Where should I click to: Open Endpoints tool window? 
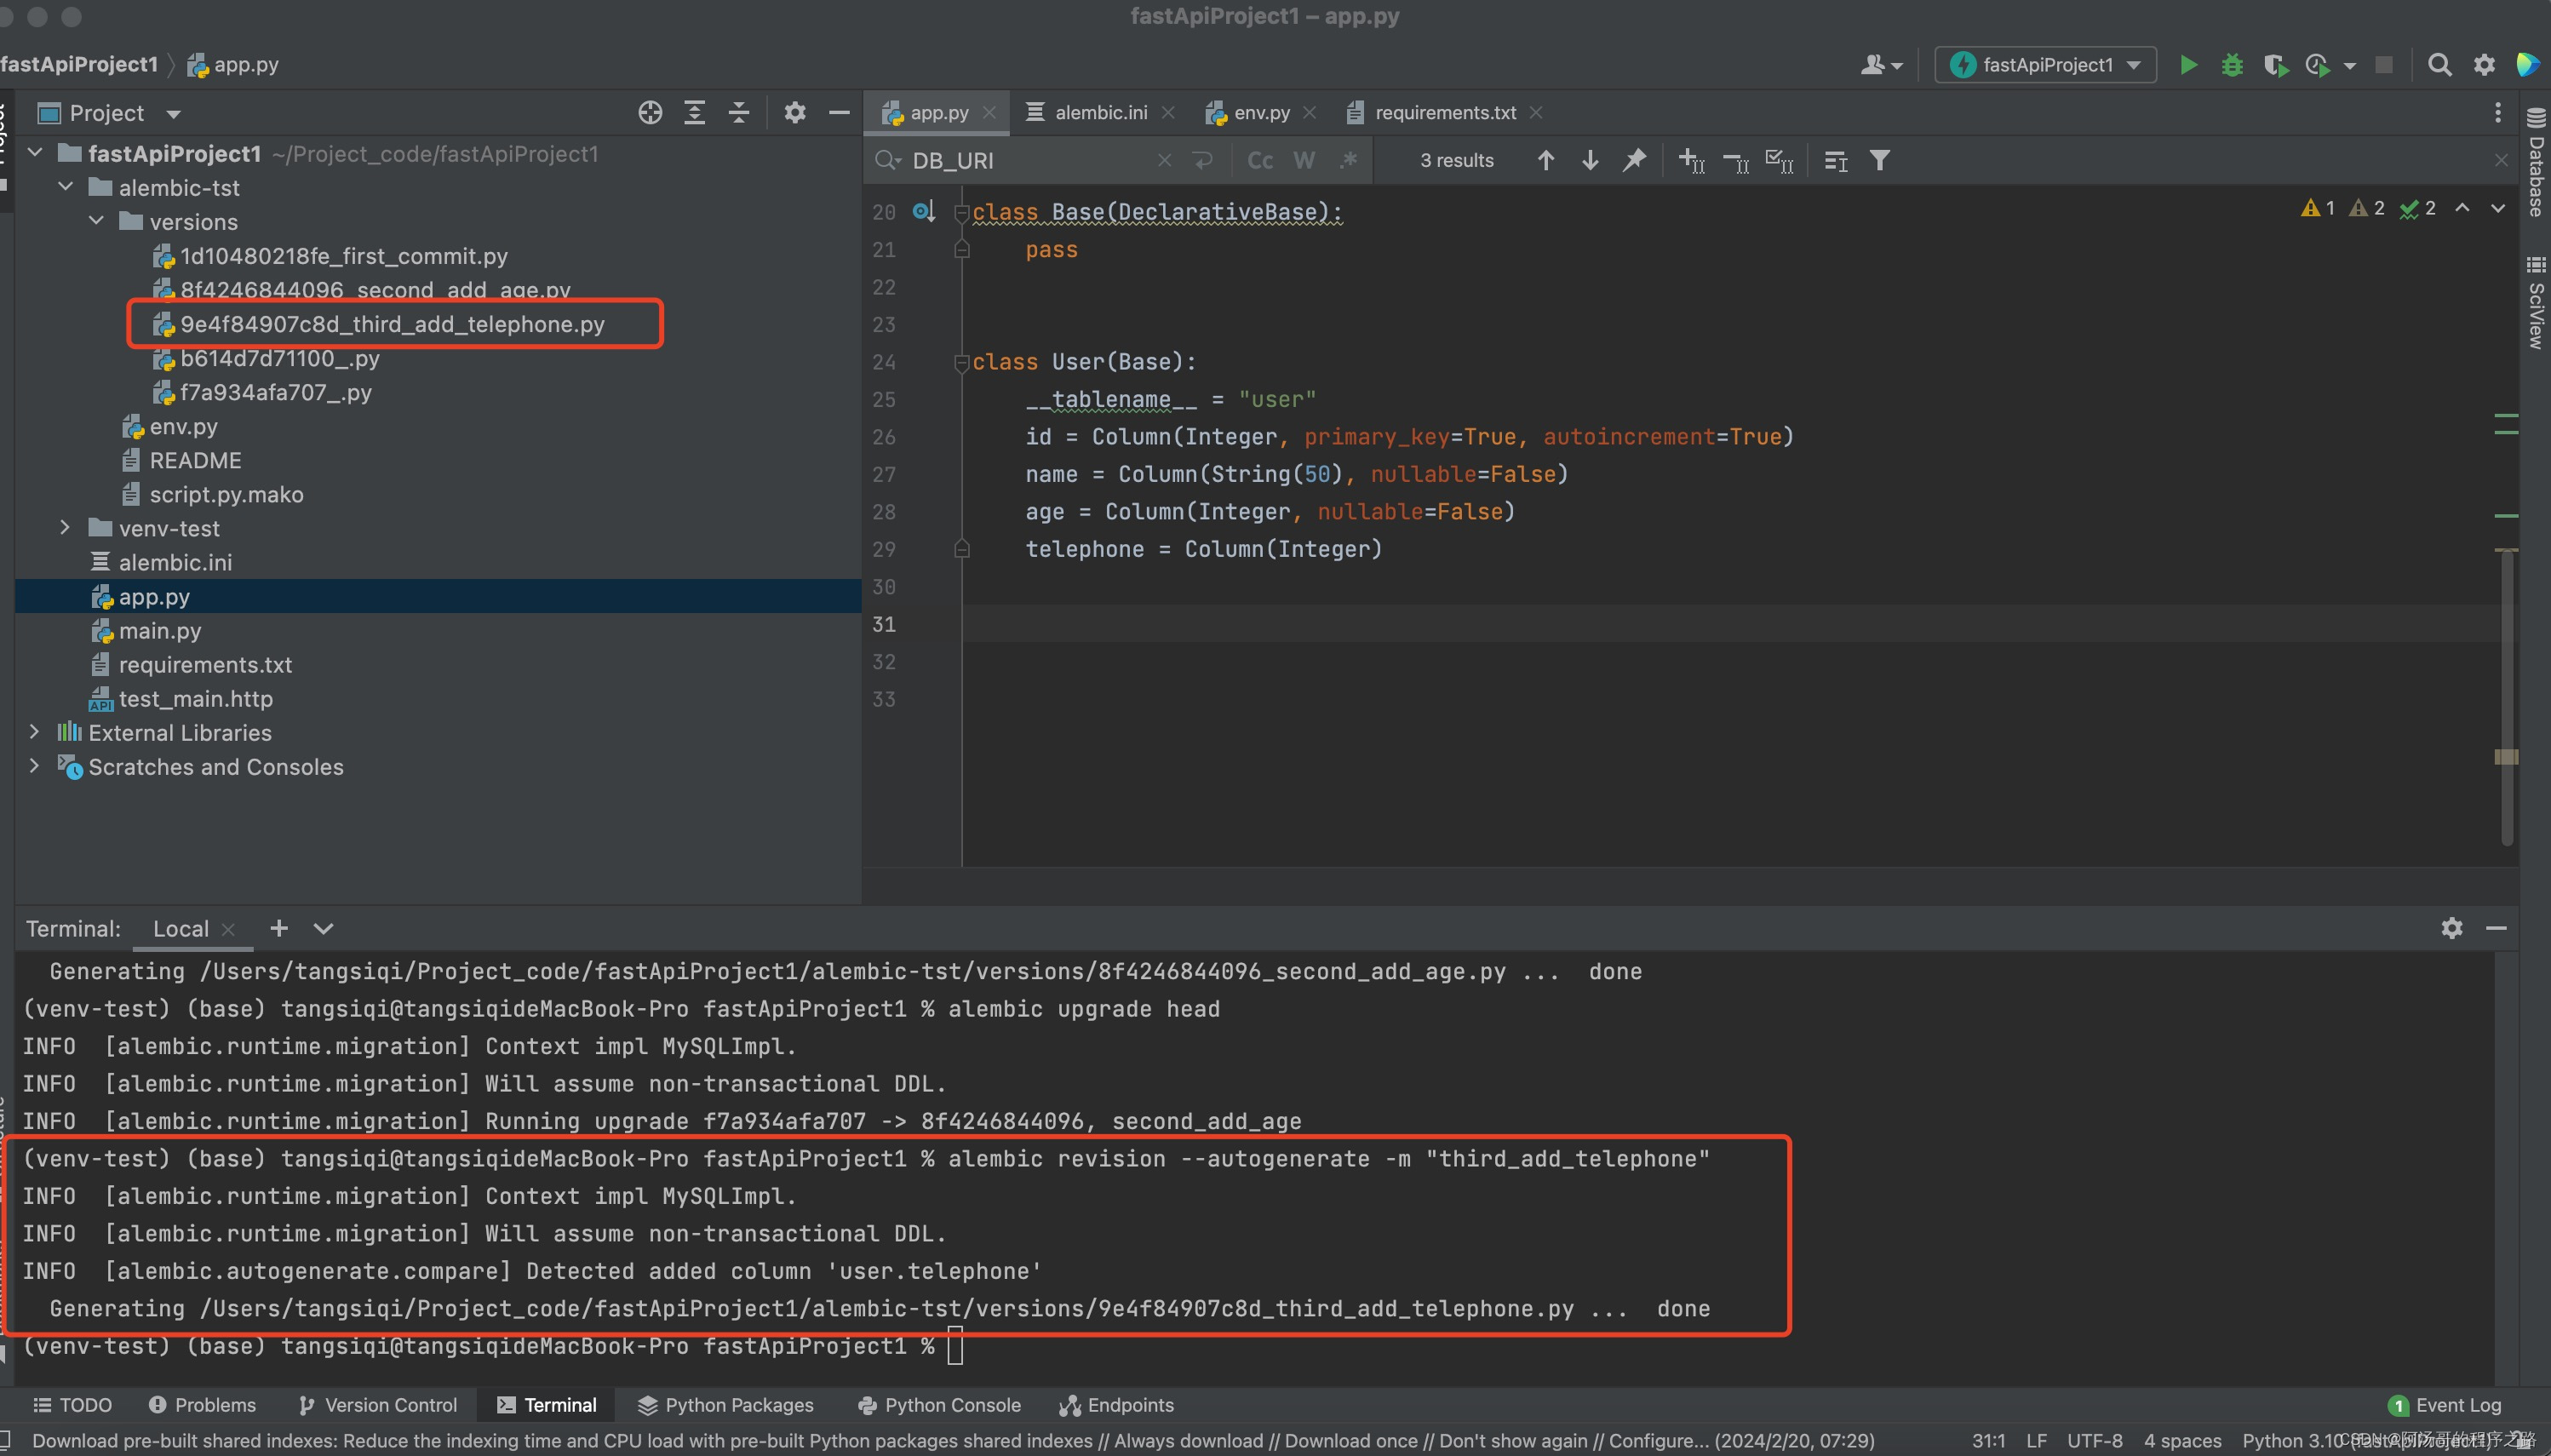(x=1117, y=1405)
